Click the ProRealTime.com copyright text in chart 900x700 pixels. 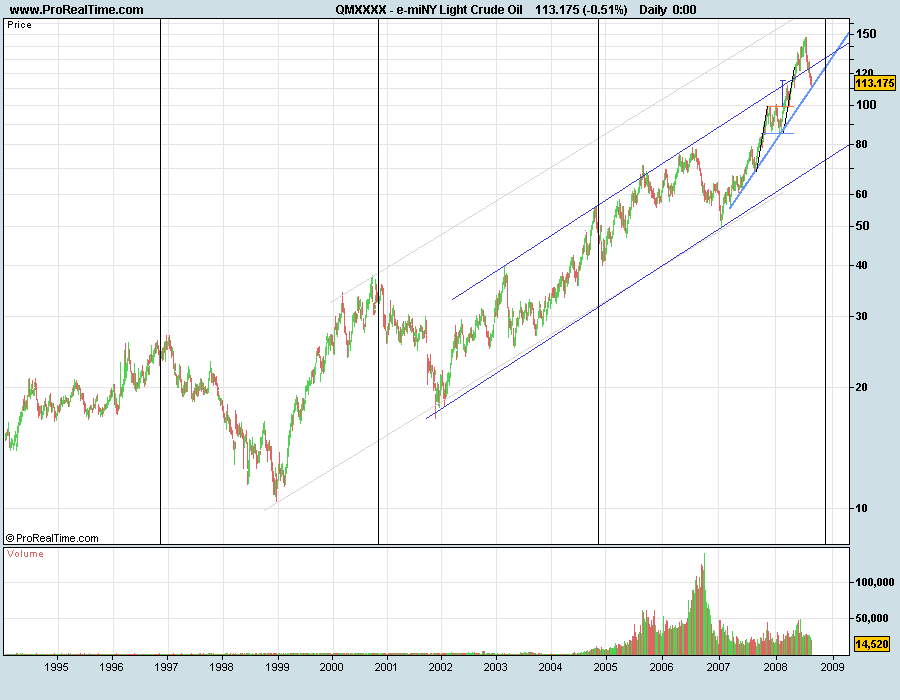pos(52,538)
